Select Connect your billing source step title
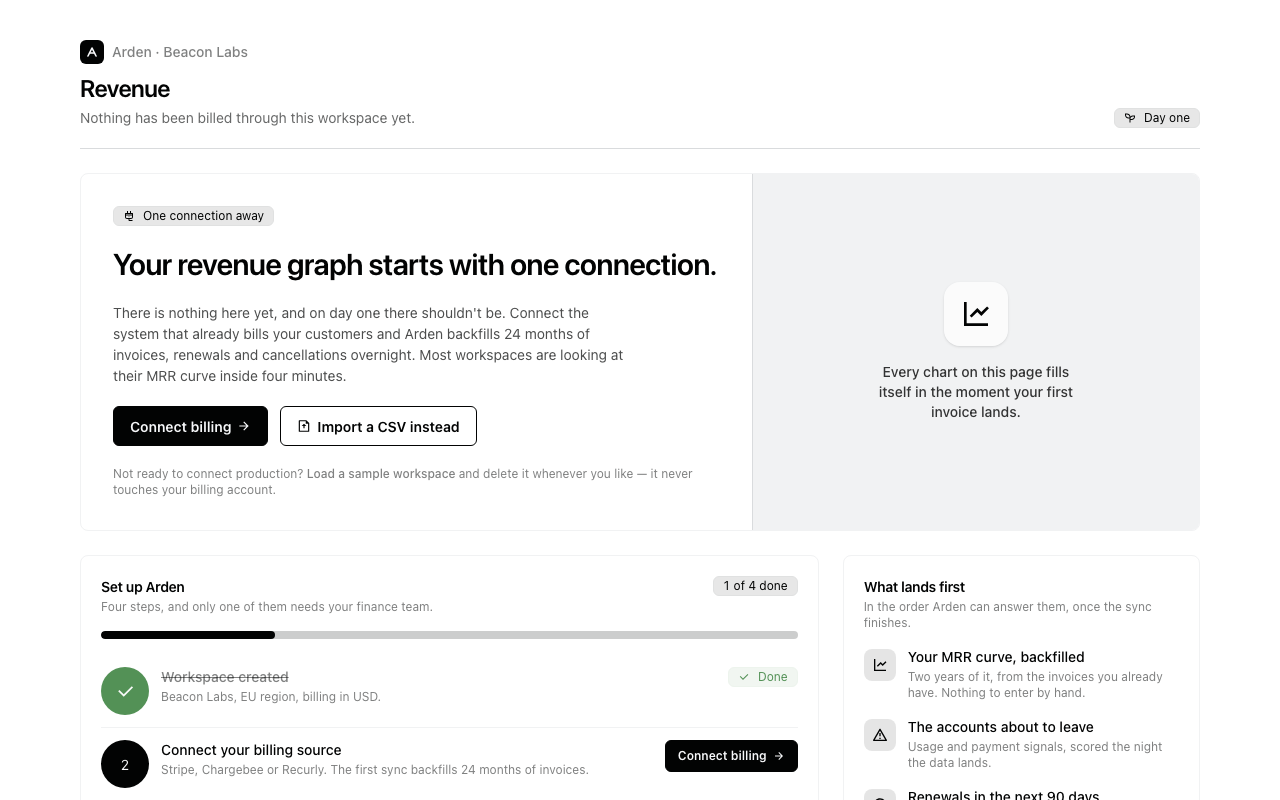The width and height of the screenshot is (1280, 800). 251,750
